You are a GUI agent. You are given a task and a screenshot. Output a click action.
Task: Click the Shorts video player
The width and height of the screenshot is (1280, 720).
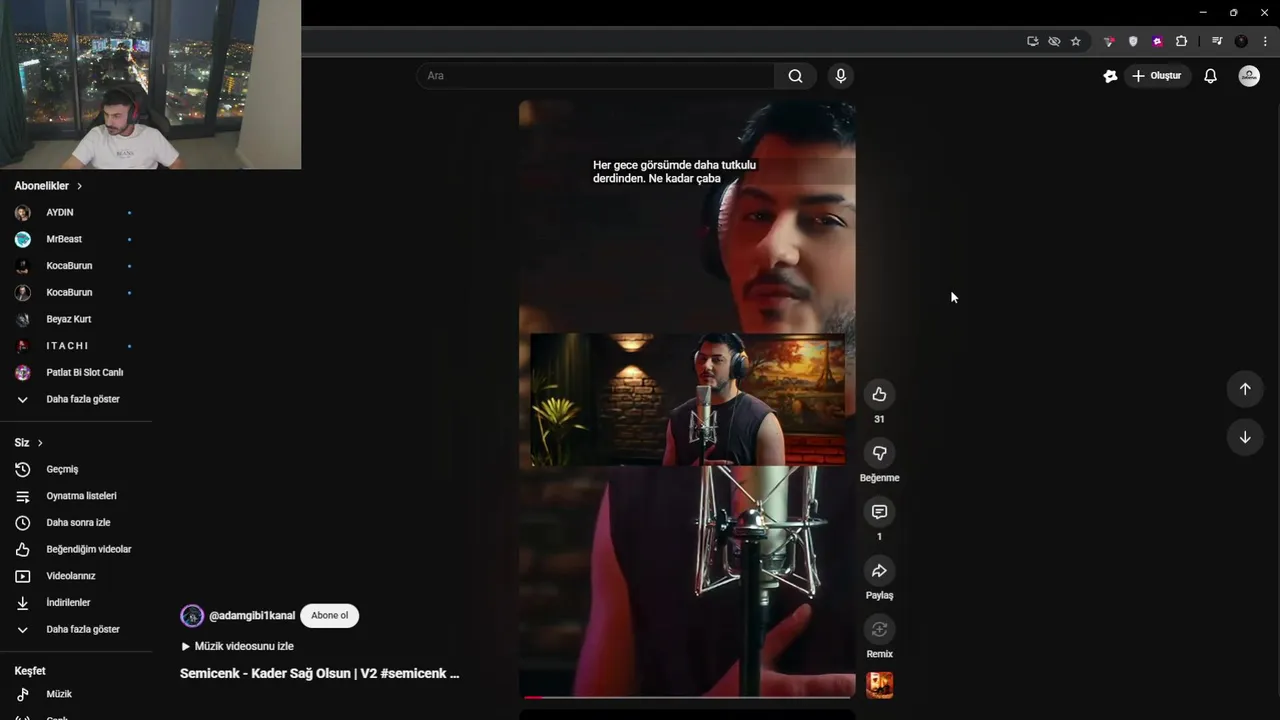click(687, 399)
